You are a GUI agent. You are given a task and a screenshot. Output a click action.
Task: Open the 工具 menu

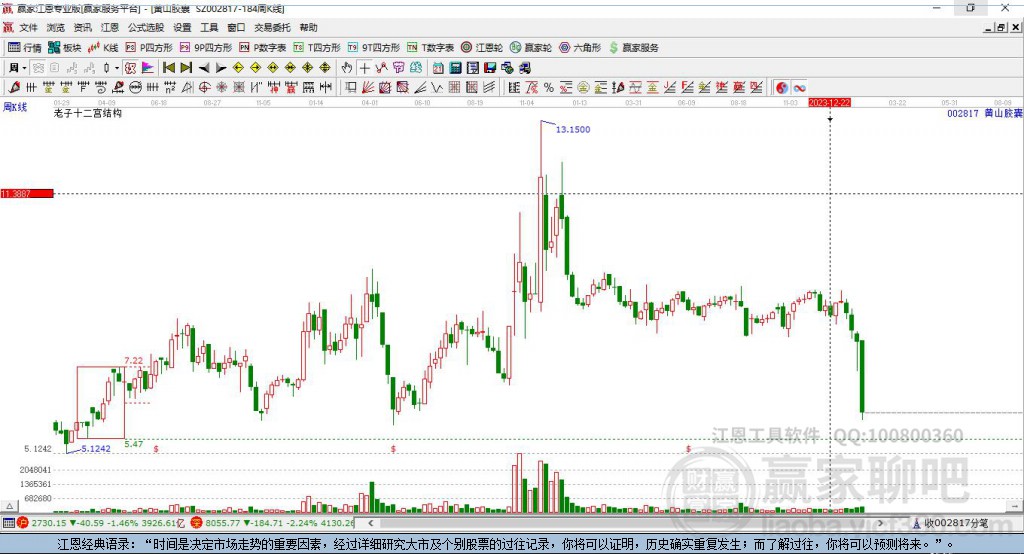tap(209, 27)
